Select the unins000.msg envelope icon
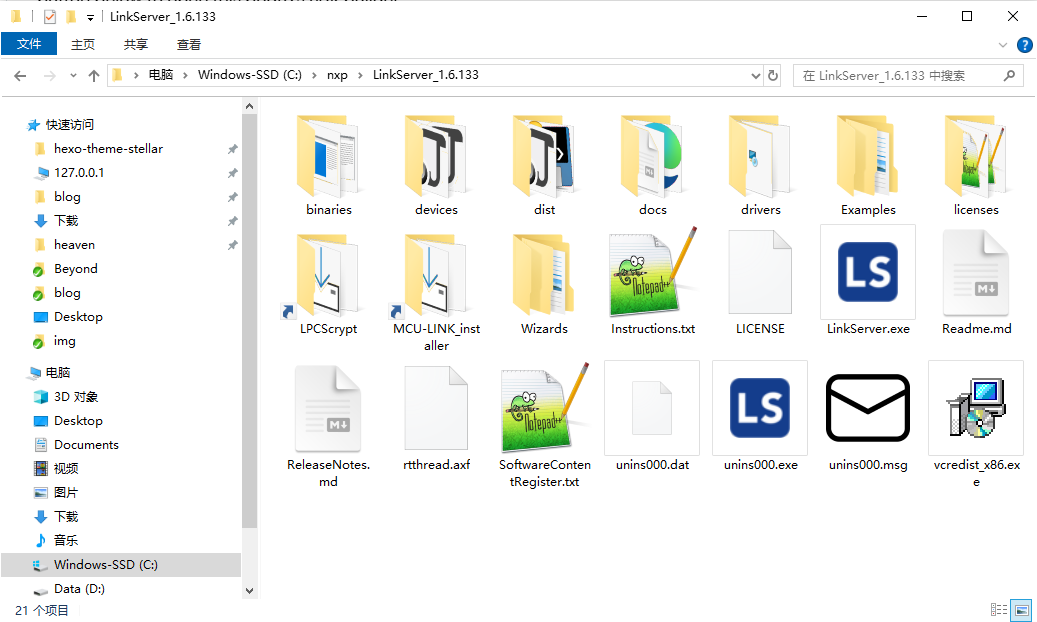 pos(867,408)
